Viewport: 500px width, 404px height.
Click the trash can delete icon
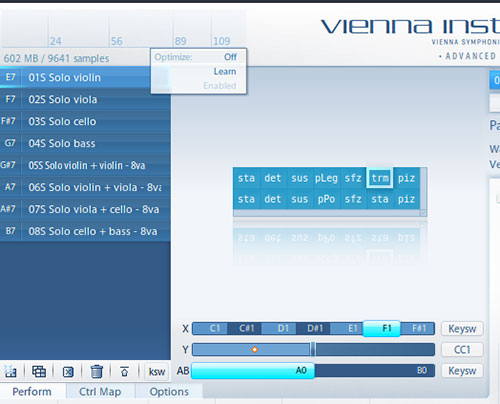pyautogui.click(x=97, y=371)
